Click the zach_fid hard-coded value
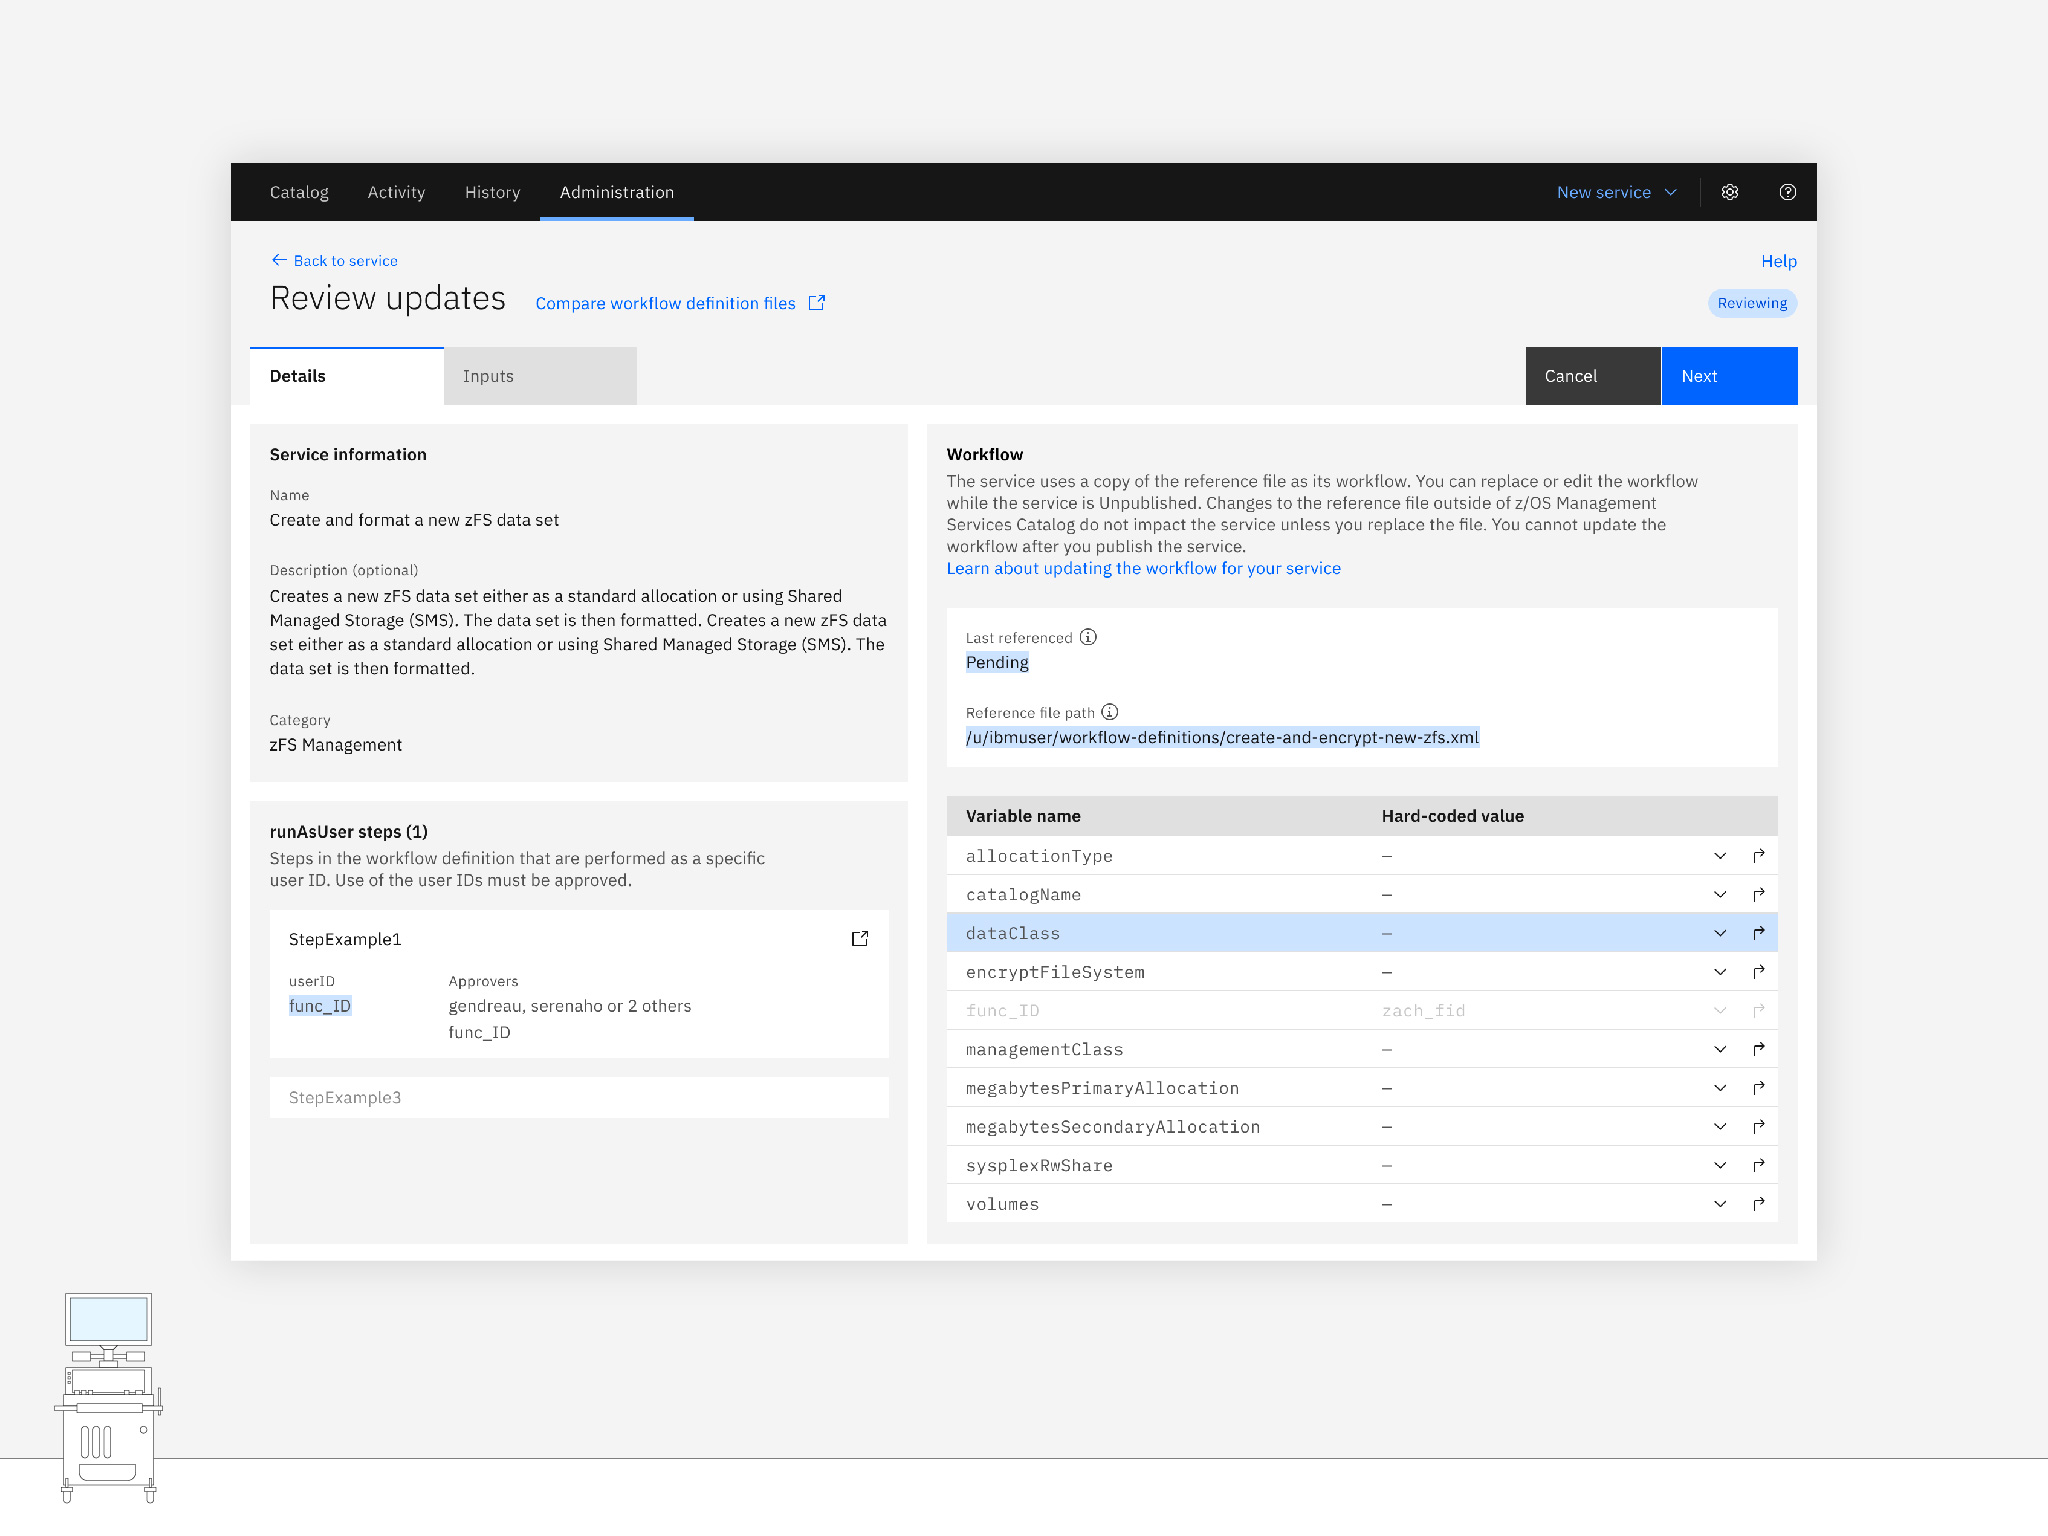This screenshot has width=2048, height=1536. (1423, 1010)
